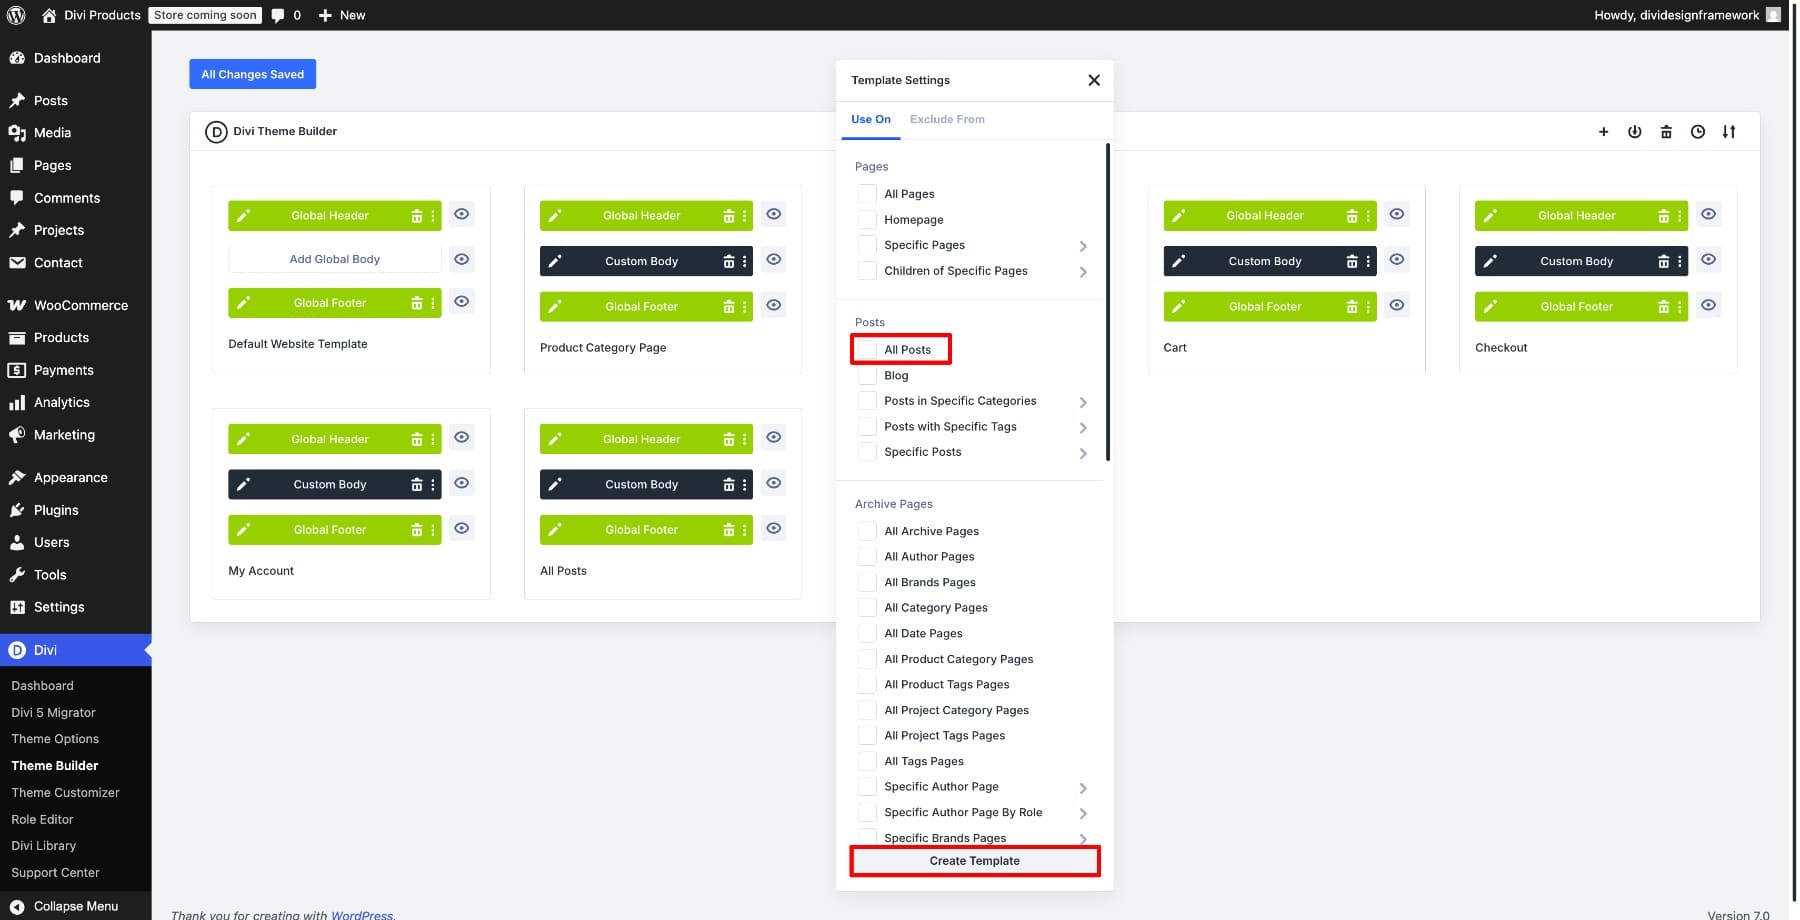This screenshot has width=1800, height=920.
Task: Delete Global Header in Cart template
Action: coord(1352,216)
